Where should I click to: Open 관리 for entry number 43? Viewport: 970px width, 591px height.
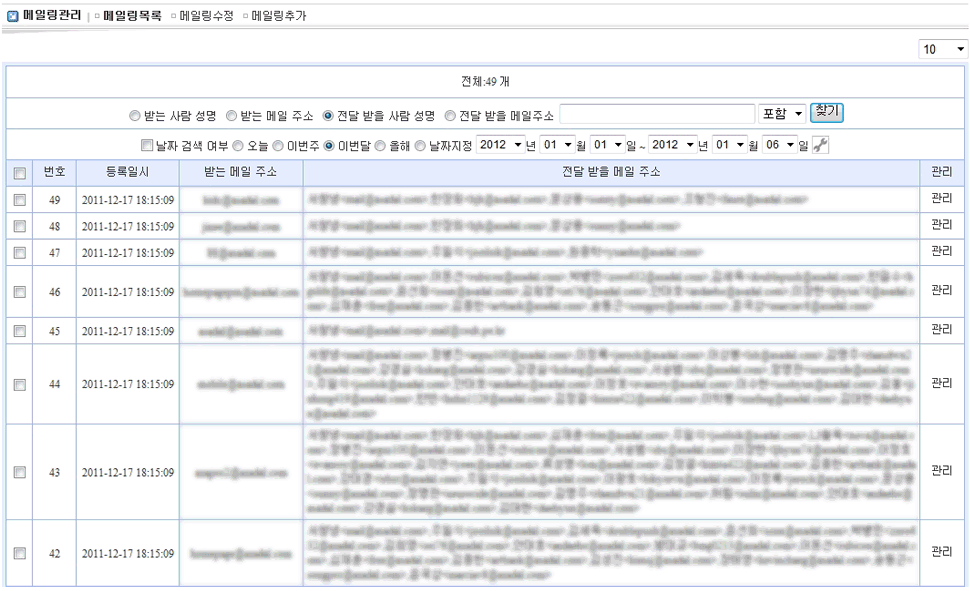942,470
